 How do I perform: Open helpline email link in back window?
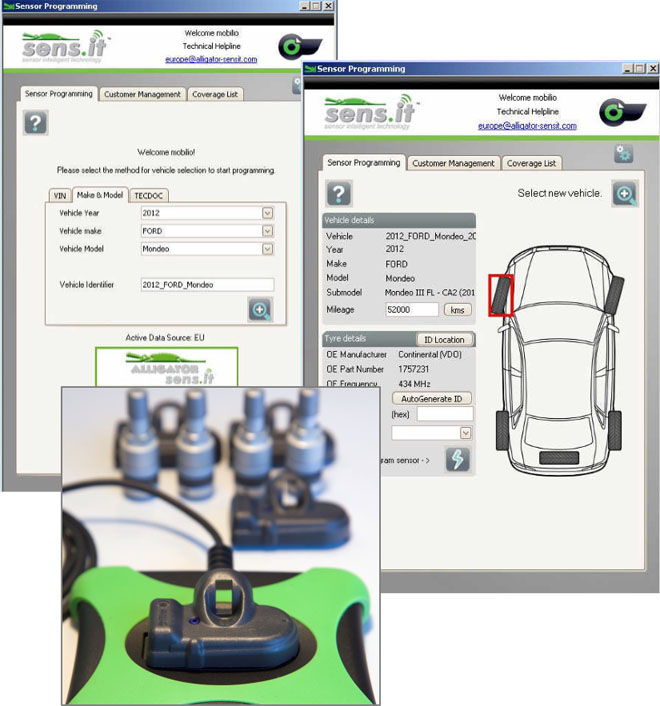click(211, 59)
